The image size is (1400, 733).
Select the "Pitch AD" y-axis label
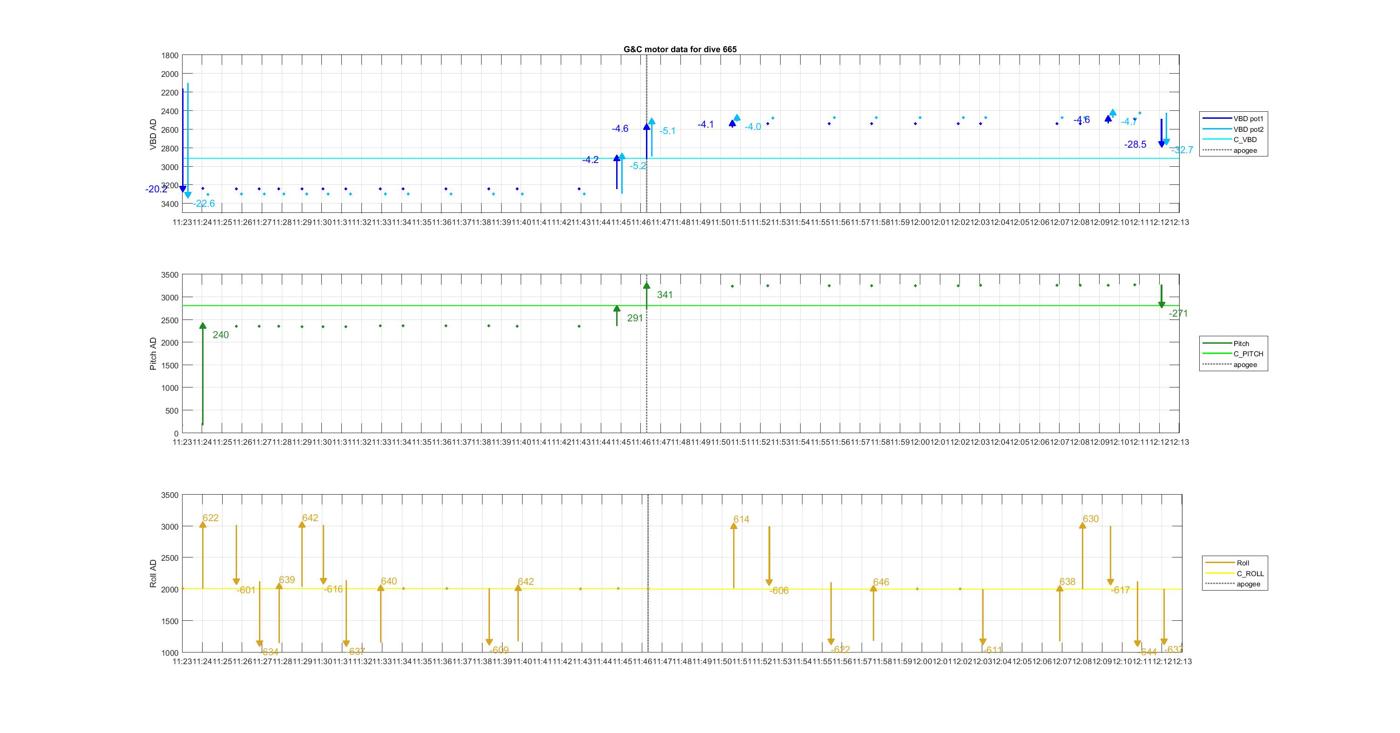coord(153,354)
